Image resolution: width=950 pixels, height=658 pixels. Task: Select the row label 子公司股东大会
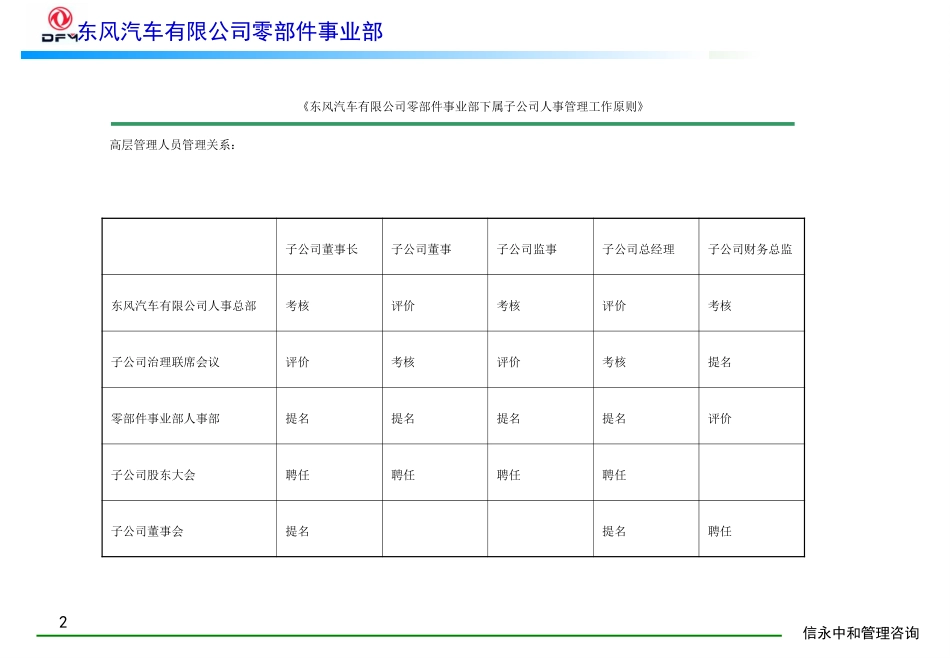(153, 474)
